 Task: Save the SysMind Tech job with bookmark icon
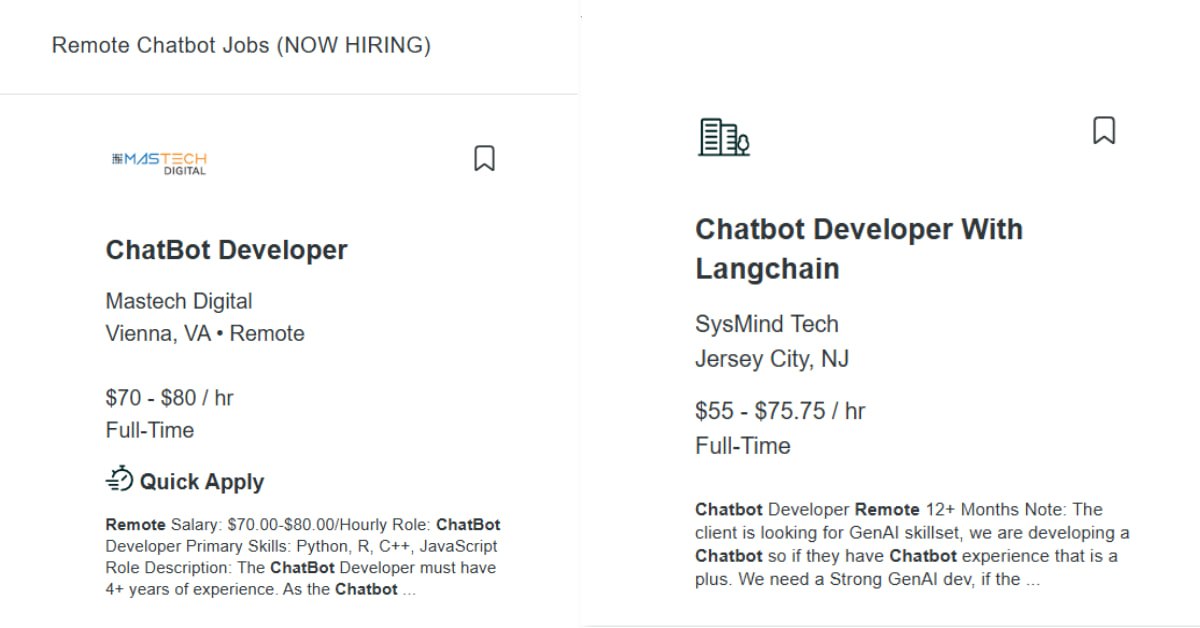[1104, 131]
